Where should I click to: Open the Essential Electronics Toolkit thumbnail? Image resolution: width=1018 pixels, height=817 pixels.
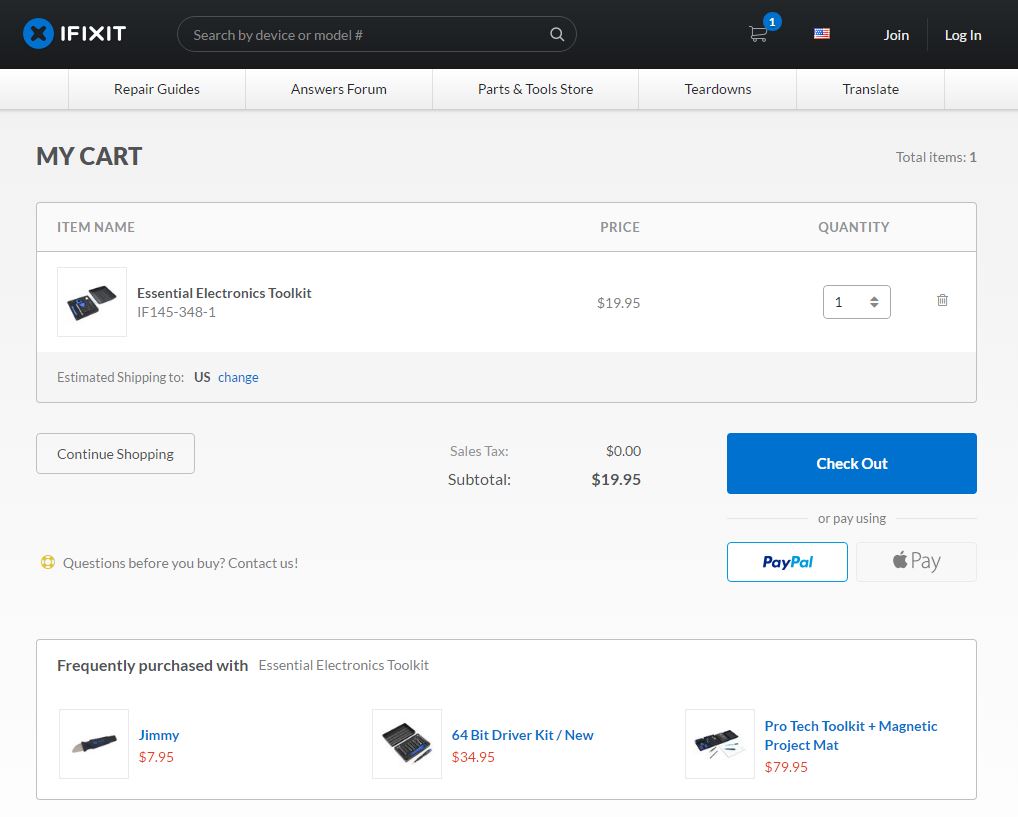coord(92,302)
